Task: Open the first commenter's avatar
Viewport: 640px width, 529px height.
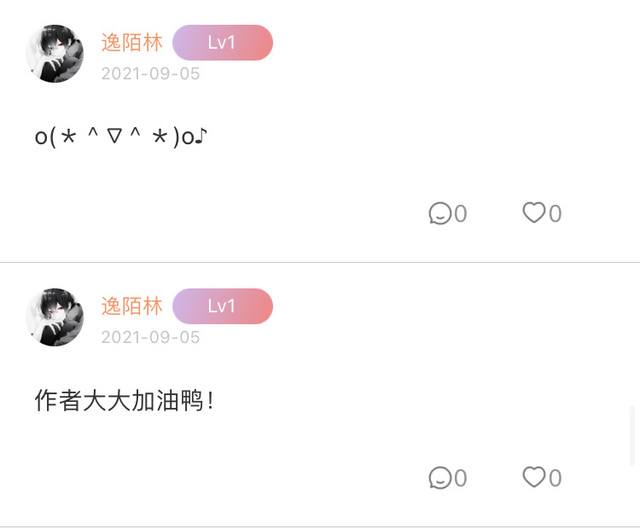Action: pos(55,53)
